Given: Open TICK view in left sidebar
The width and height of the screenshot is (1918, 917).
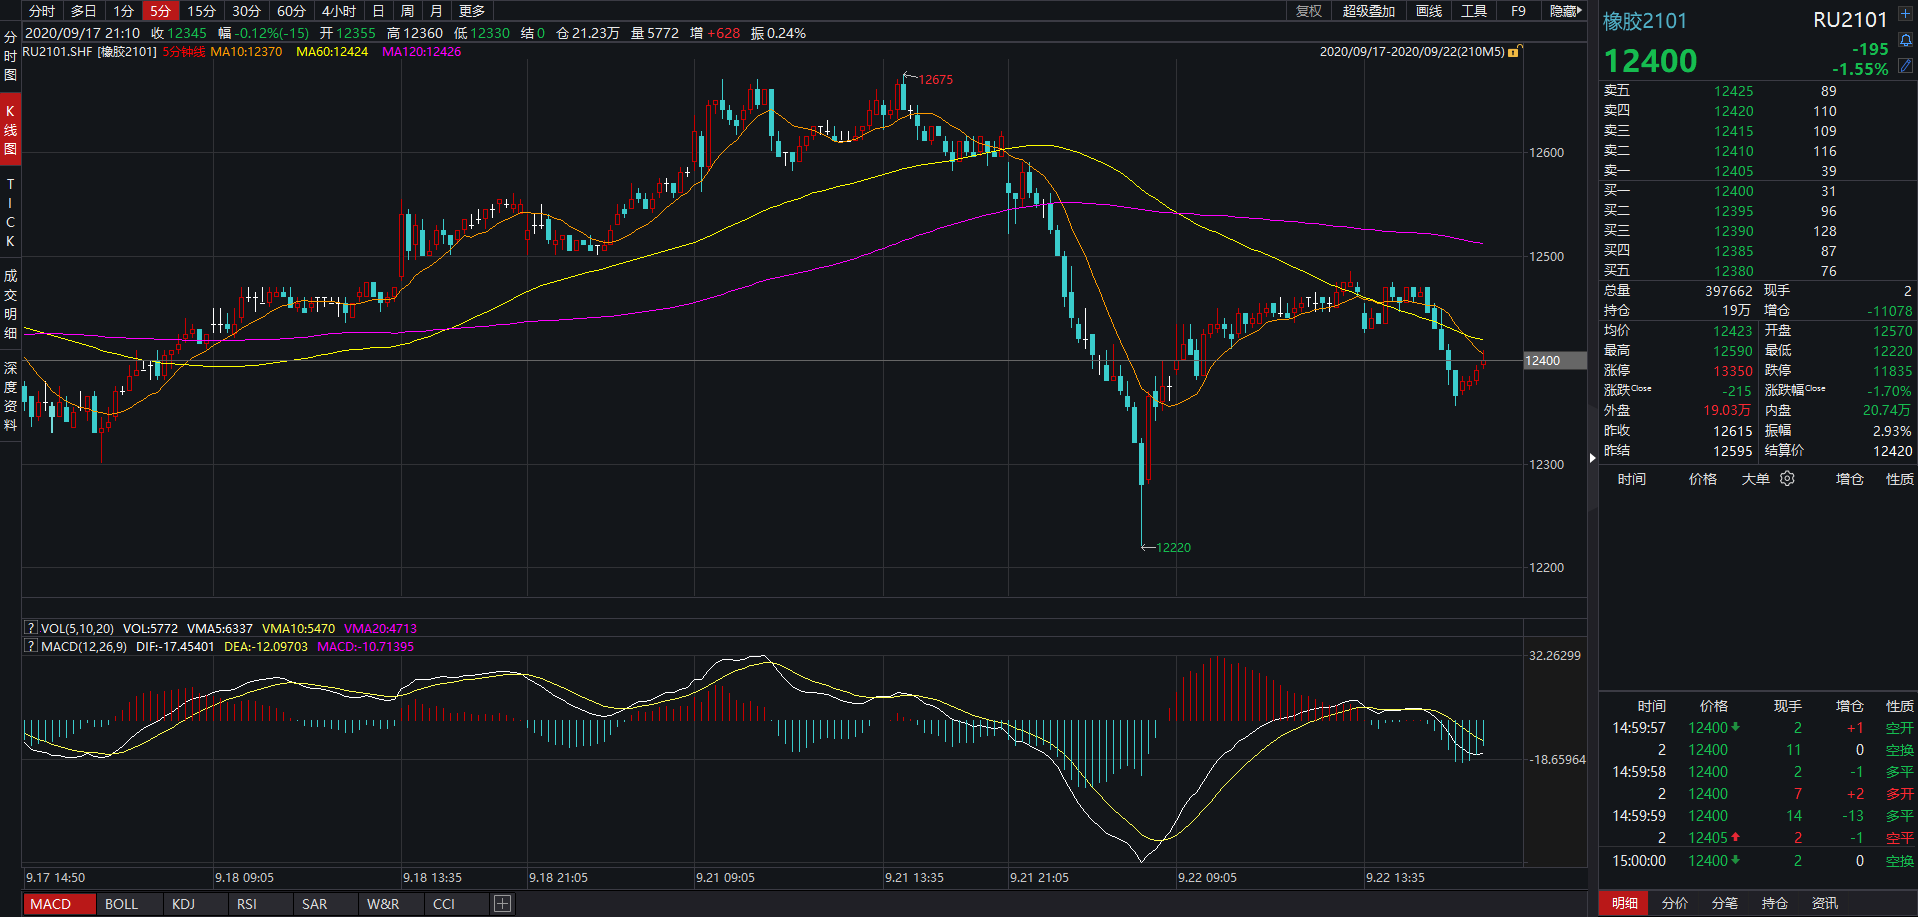Looking at the screenshot, I should (10, 212).
